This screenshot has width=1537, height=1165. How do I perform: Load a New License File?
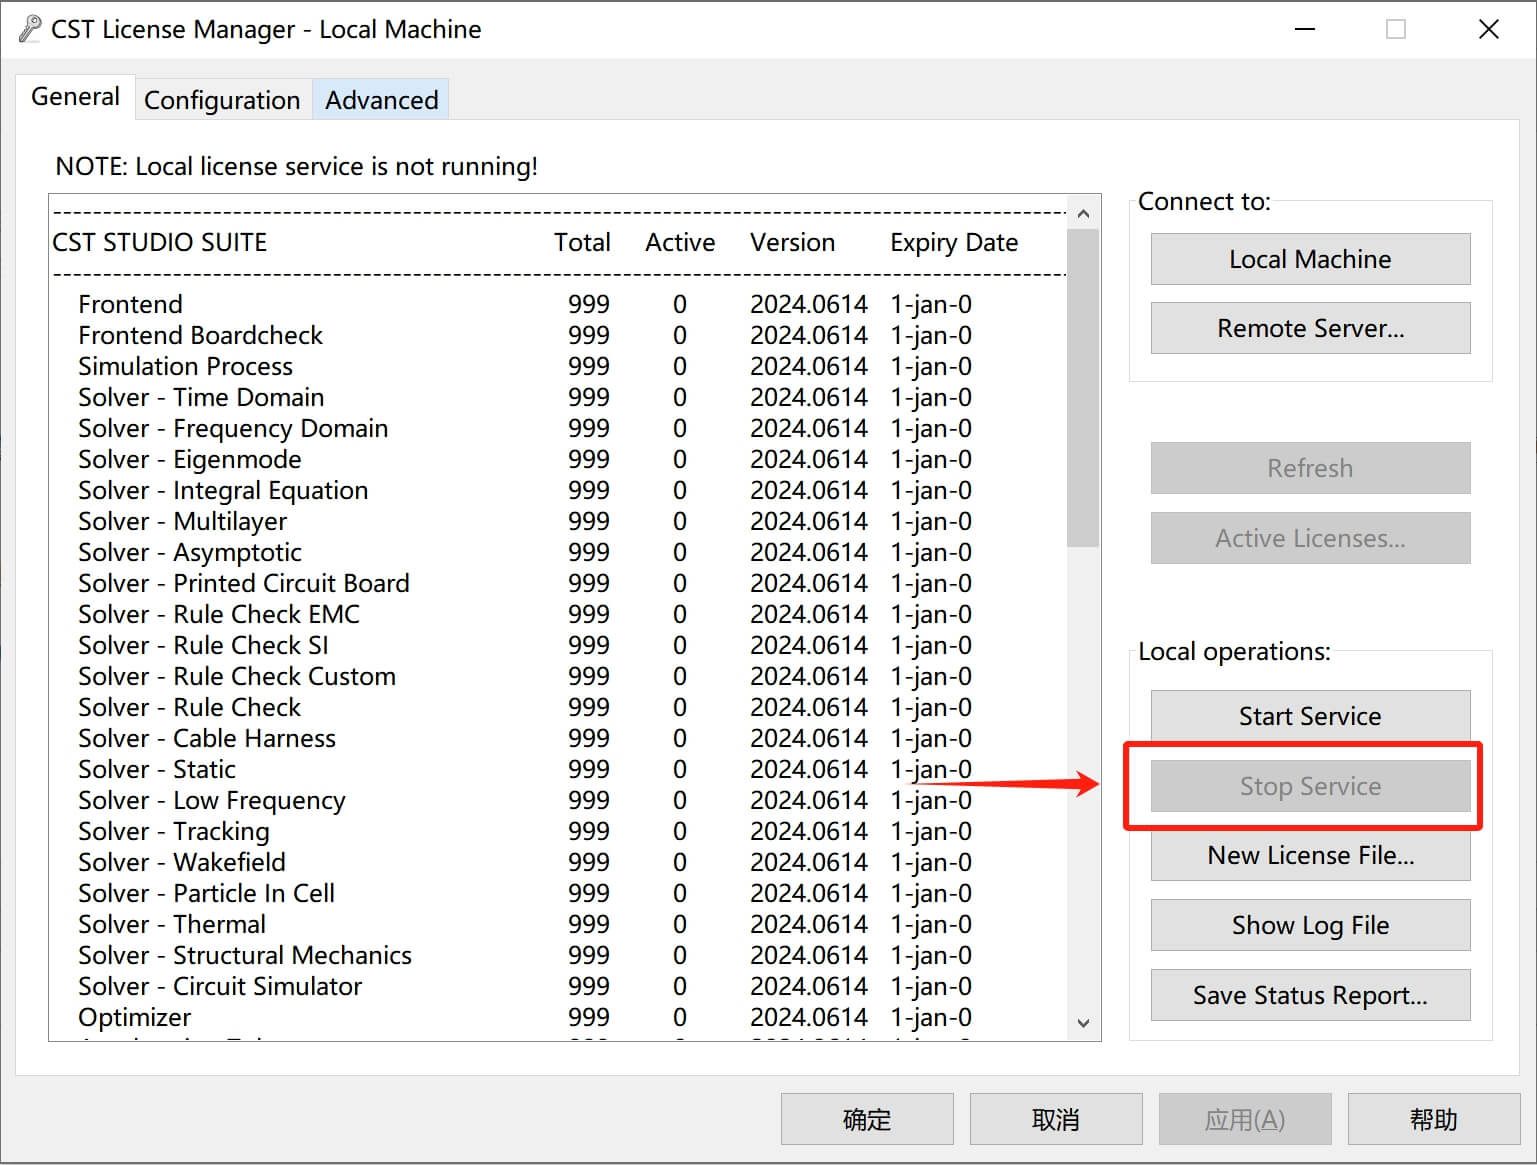[x=1310, y=855]
